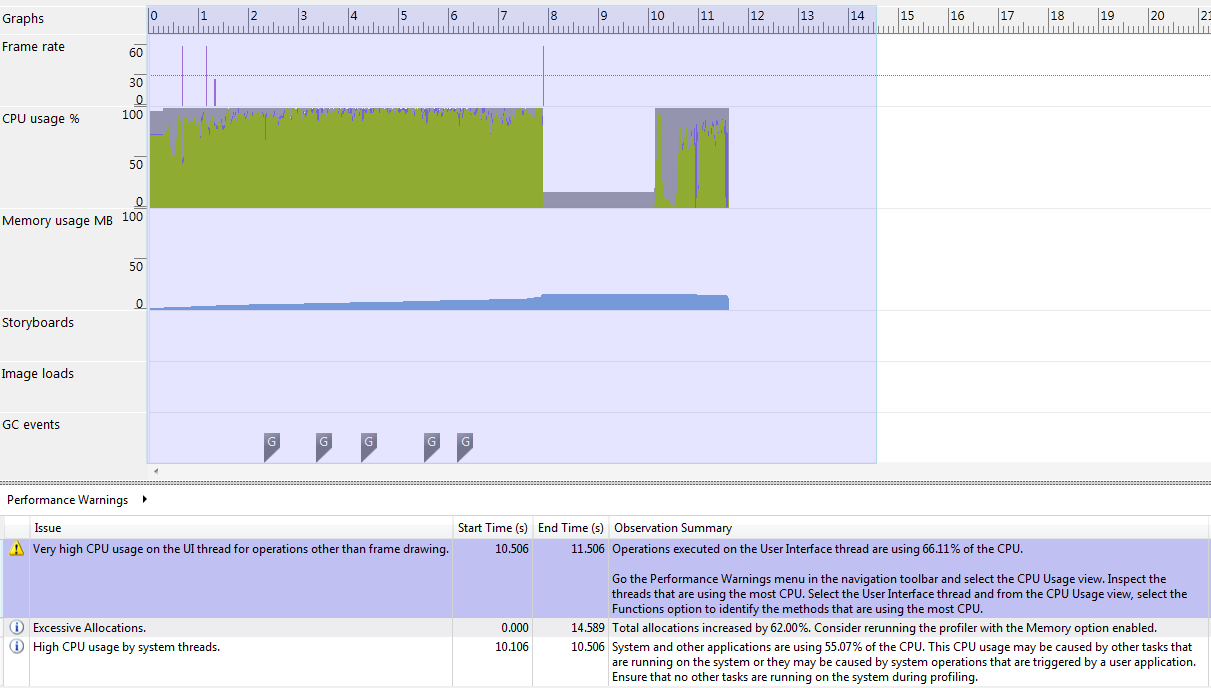The image size is (1211, 688).
Task: Click the GC events graph label
Action: (x=31, y=425)
